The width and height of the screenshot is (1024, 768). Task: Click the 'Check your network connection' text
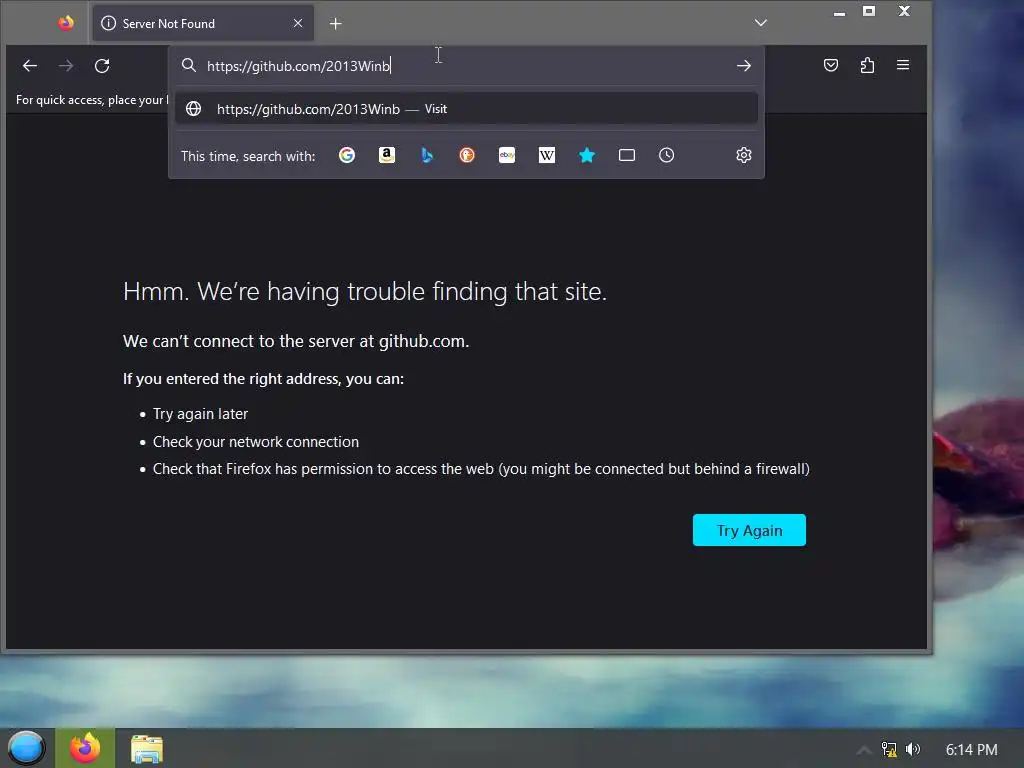(x=255, y=441)
